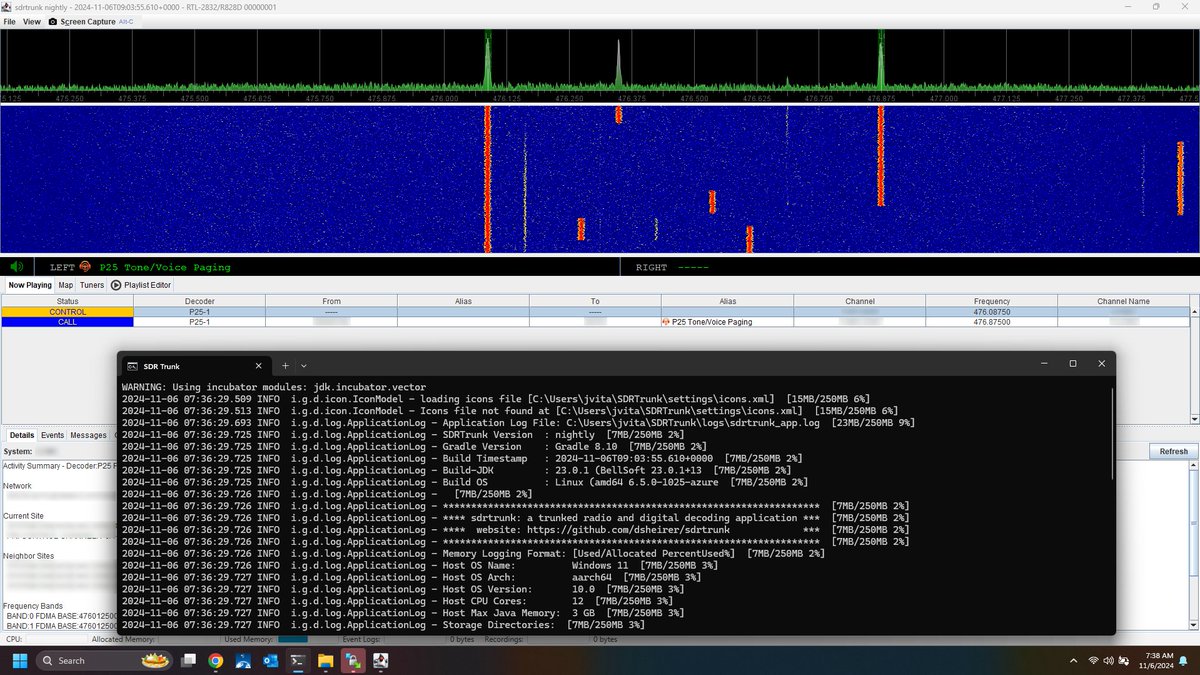Open the Terminal taskbar icon
This screenshot has height=675, width=1200.
(297, 660)
